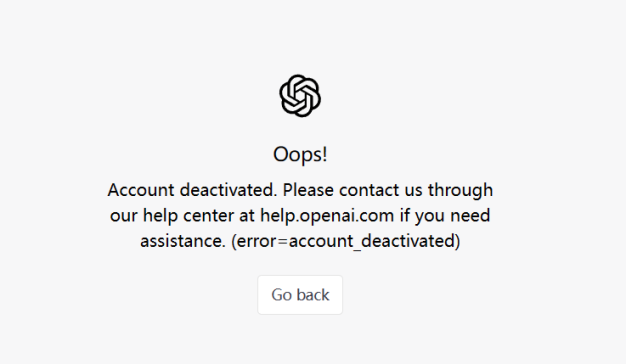Click the Oops! heading

tap(300, 154)
